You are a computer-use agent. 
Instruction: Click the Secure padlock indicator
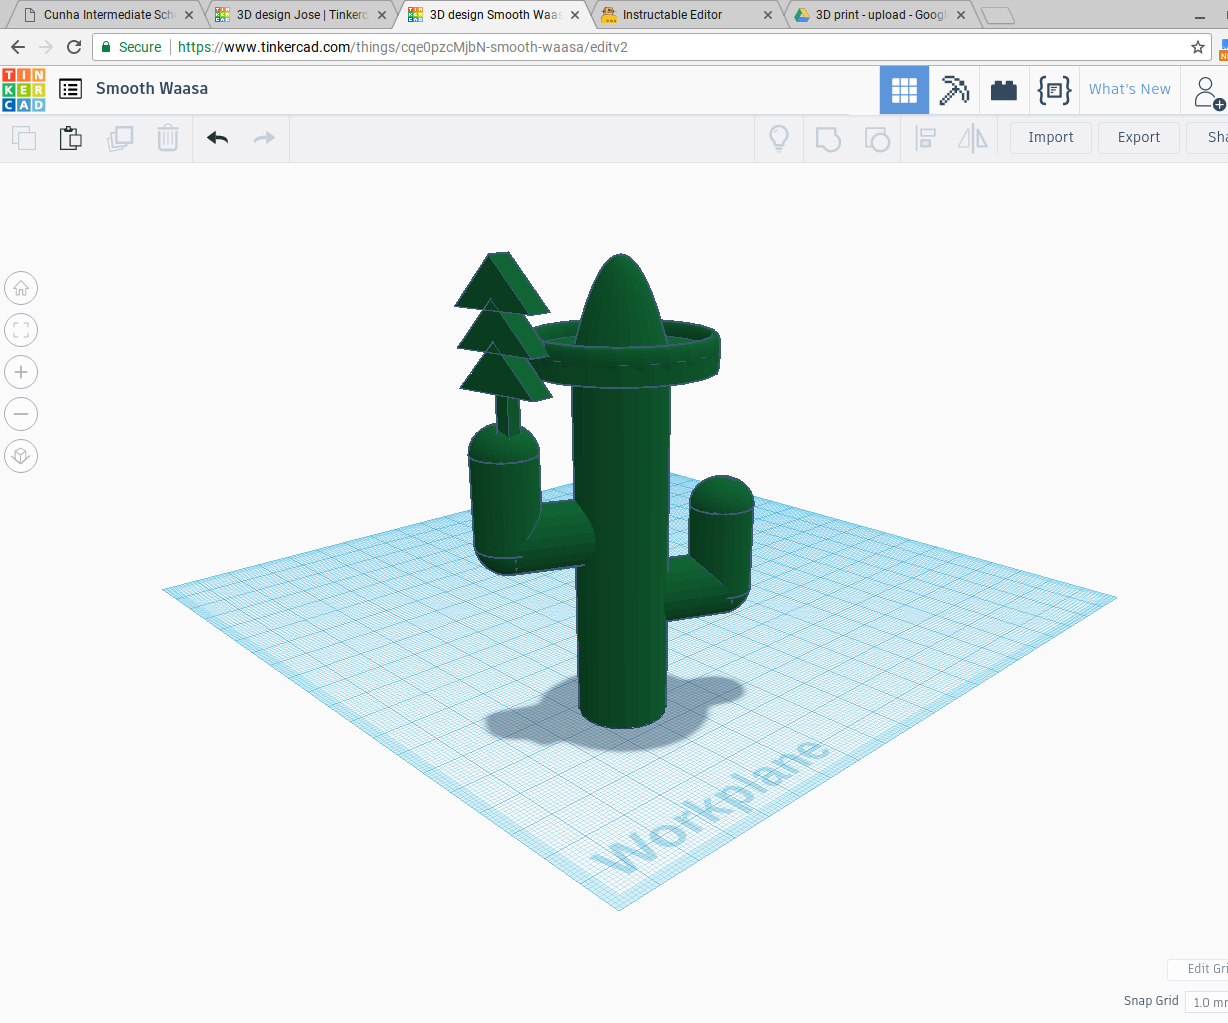[131, 47]
